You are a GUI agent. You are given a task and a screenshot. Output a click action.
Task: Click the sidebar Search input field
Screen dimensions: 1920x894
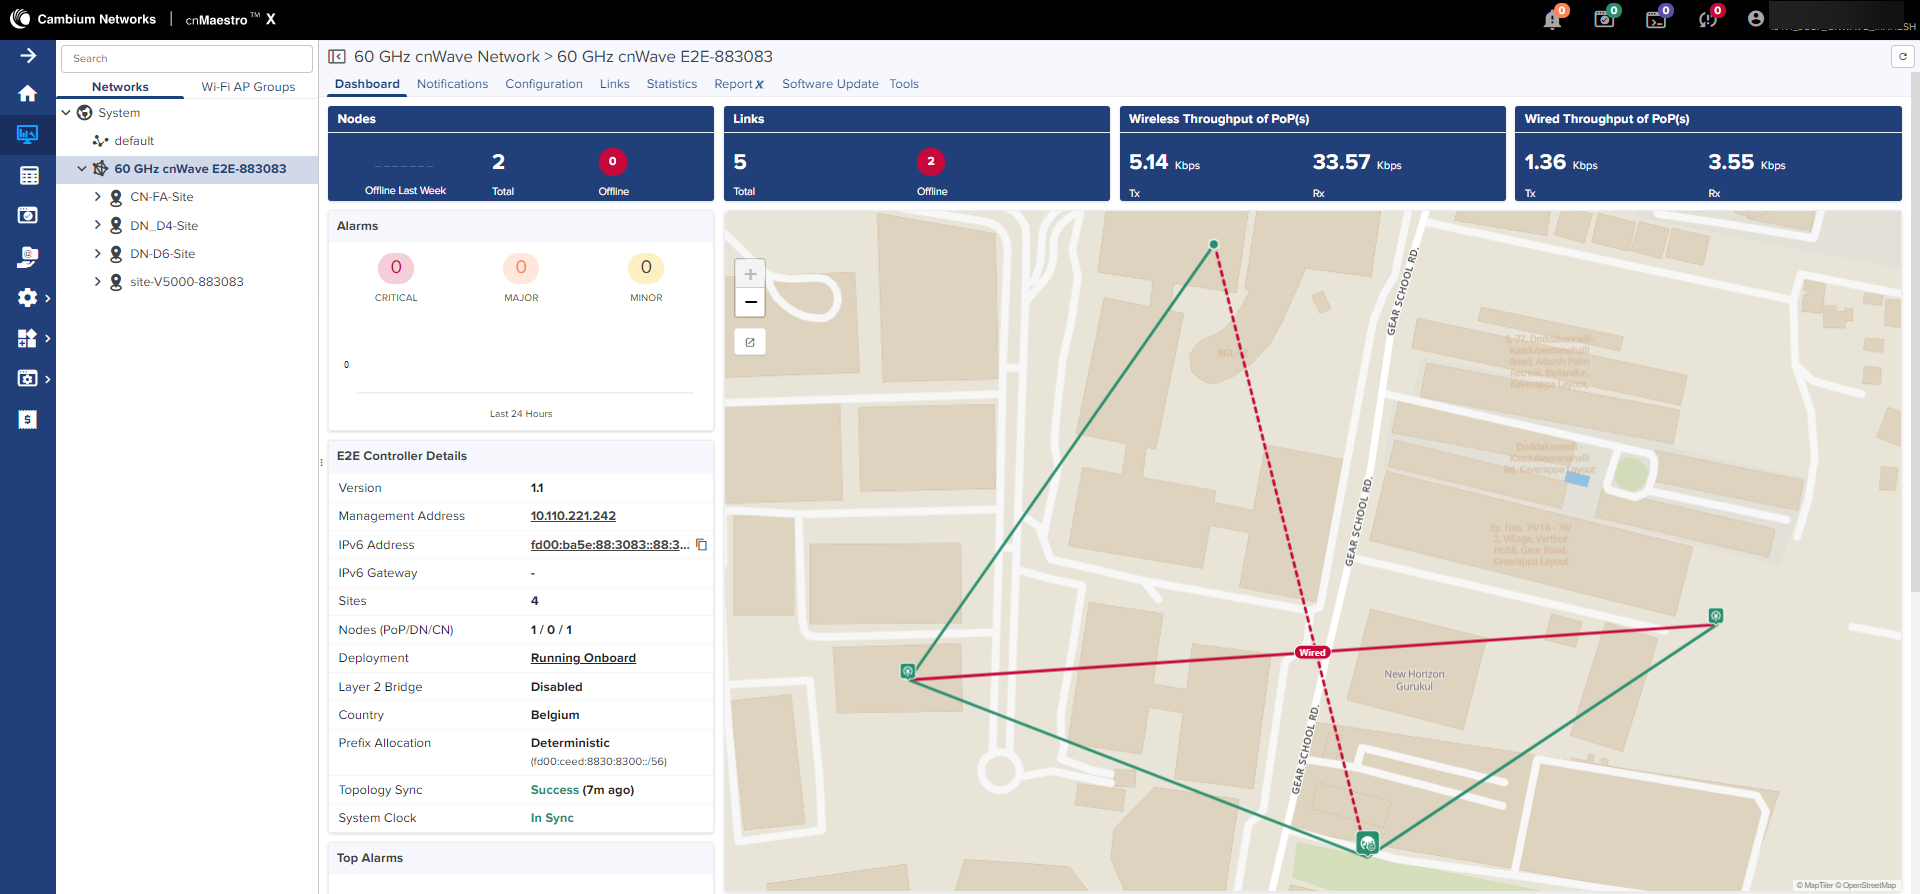point(187,59)
